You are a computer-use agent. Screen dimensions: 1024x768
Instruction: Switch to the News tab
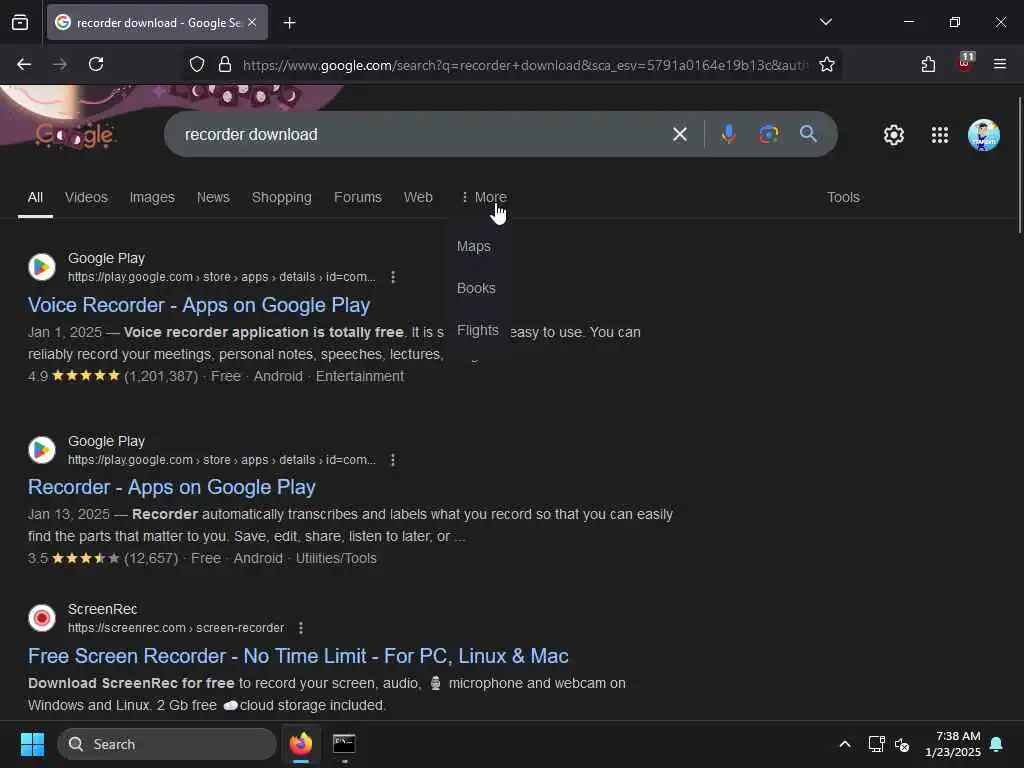coord(213,197)
